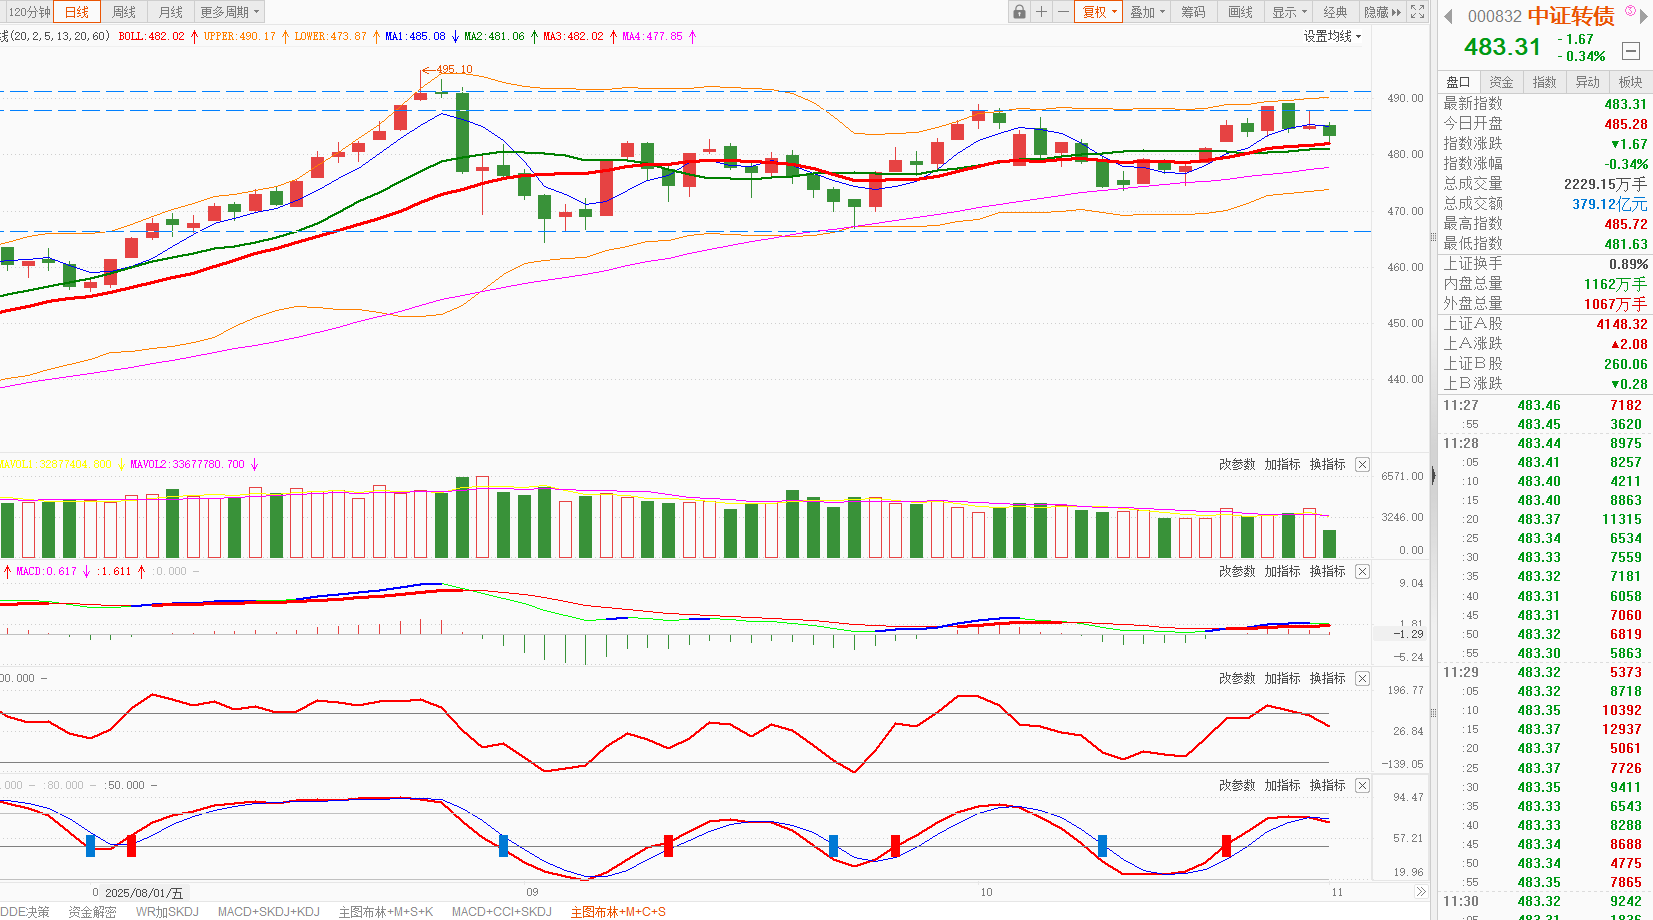Viewport: 1653px width, 920px height.
Task: Open the 盘口 tab in side panel
Action: pos(1458,82)
